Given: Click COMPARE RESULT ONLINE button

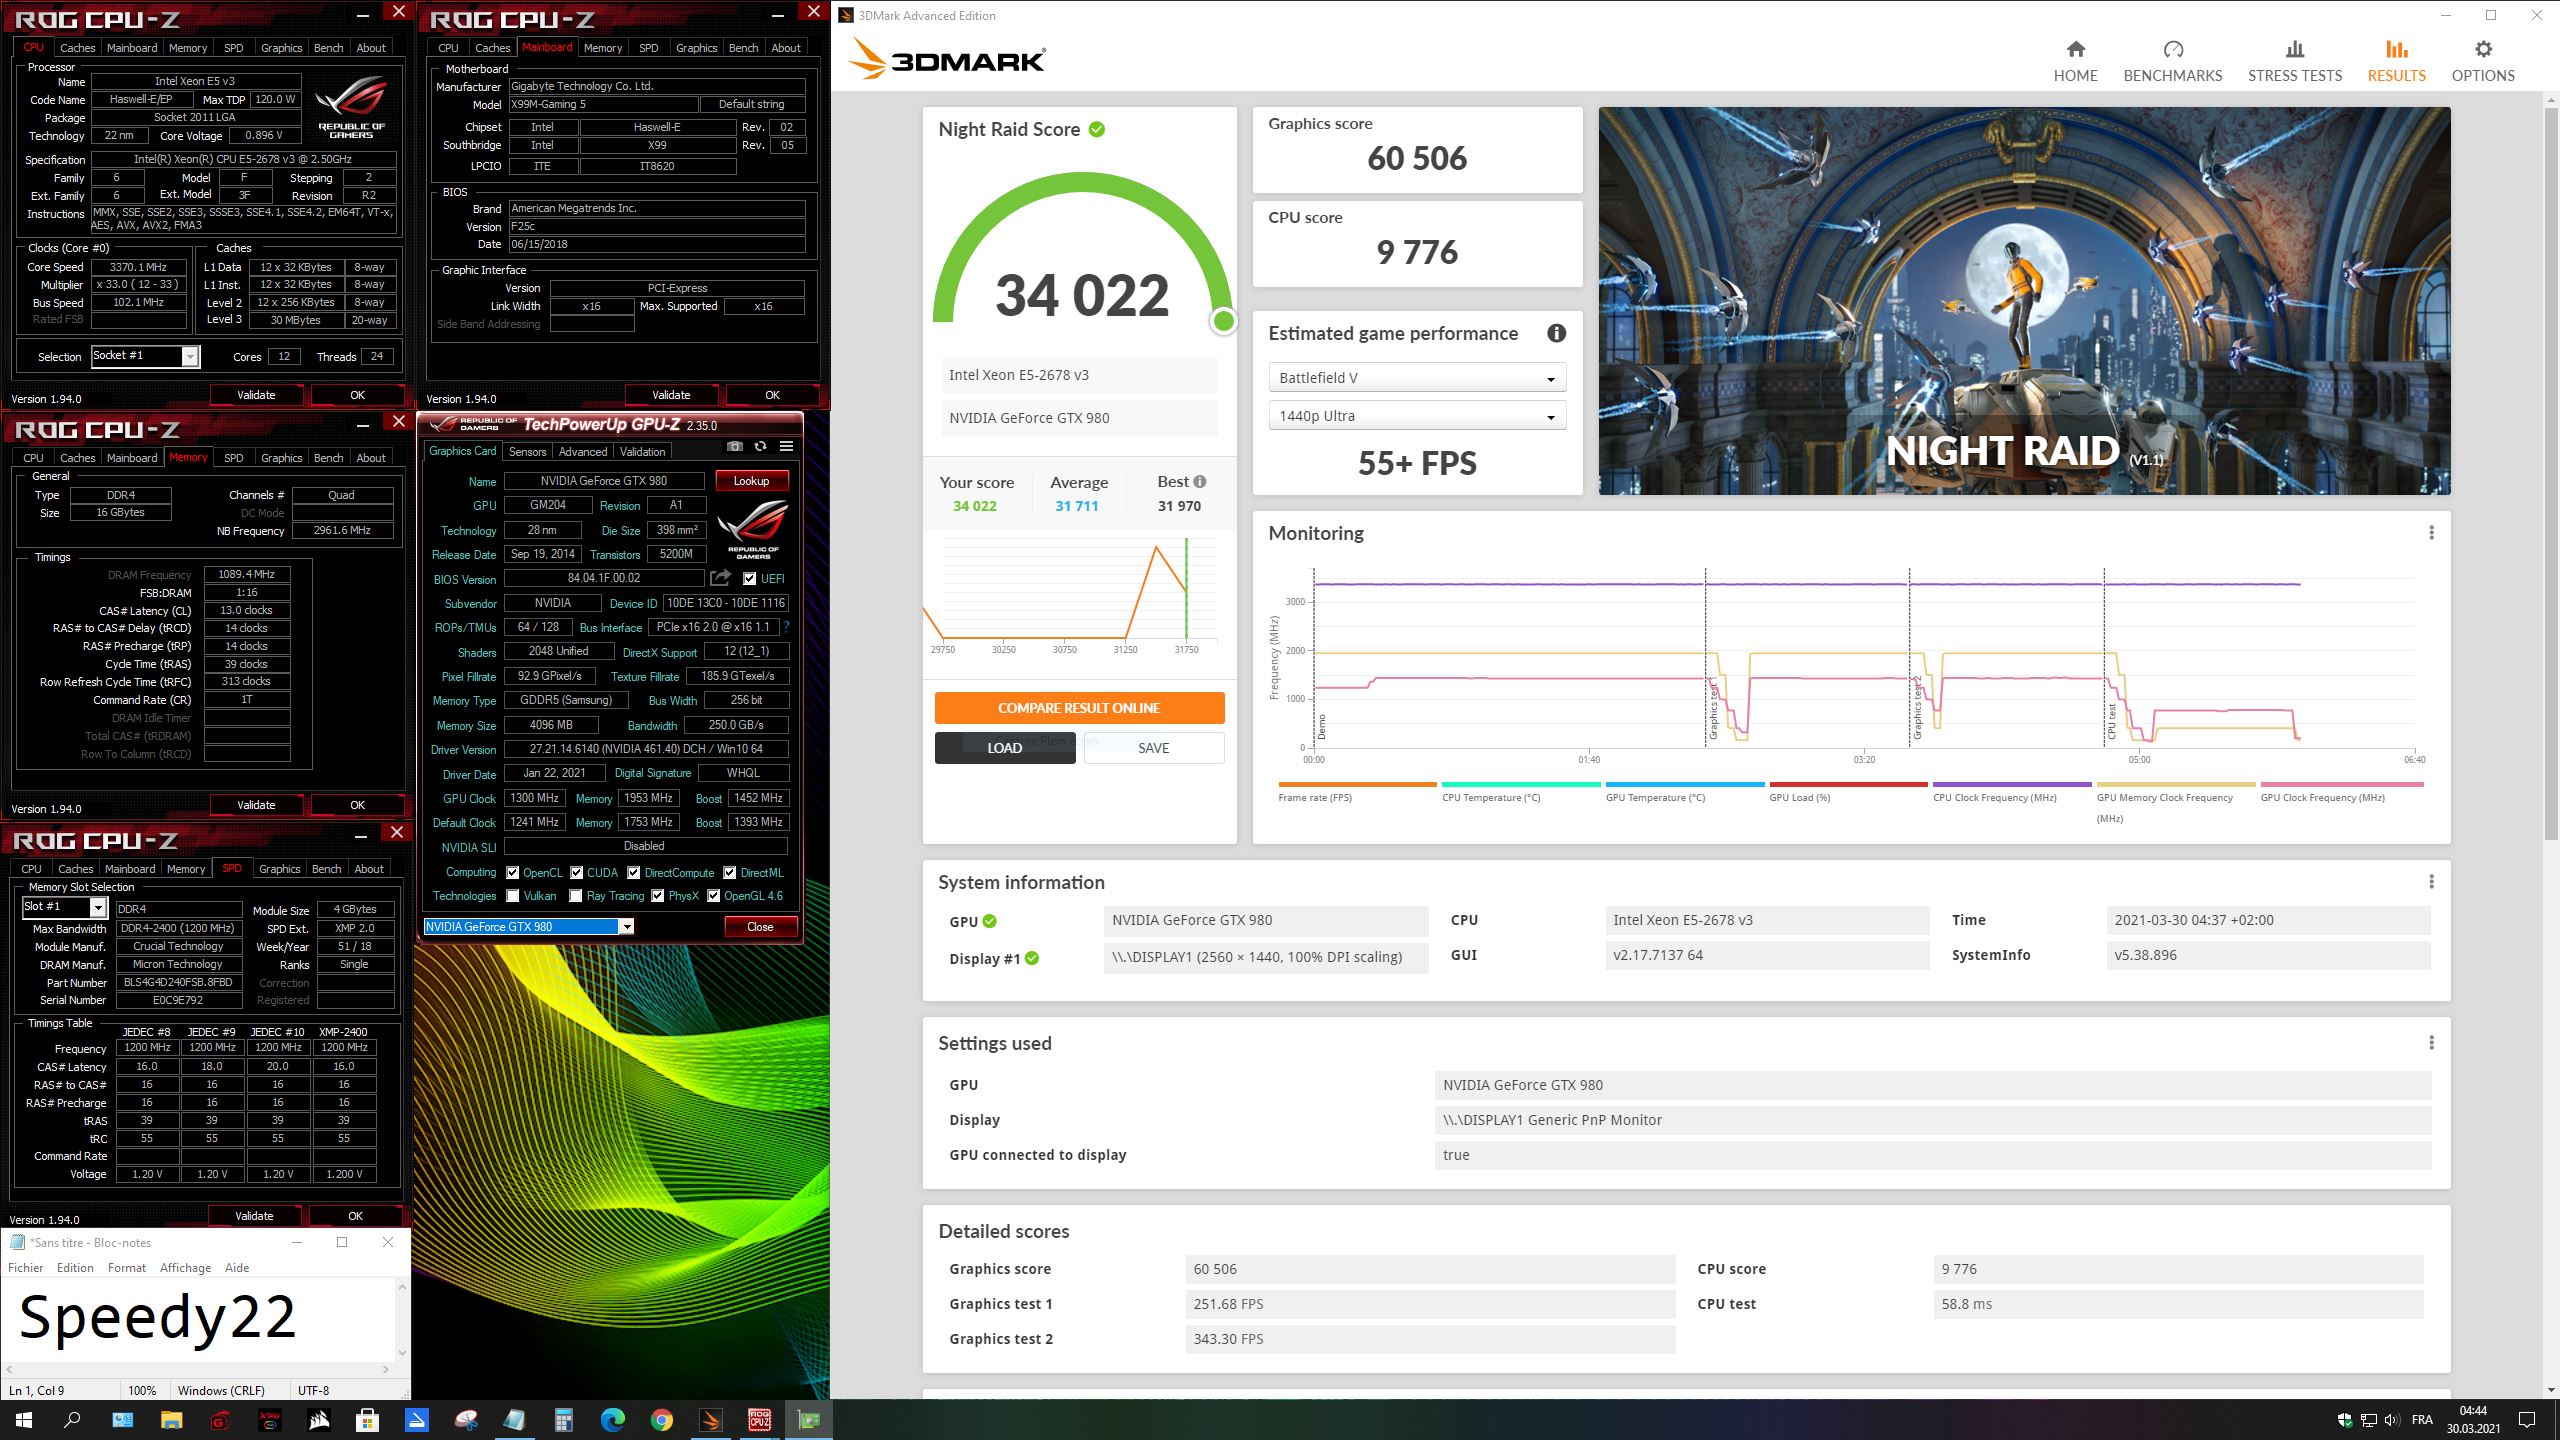Looking at the screenshot, I should [1079, 708].
